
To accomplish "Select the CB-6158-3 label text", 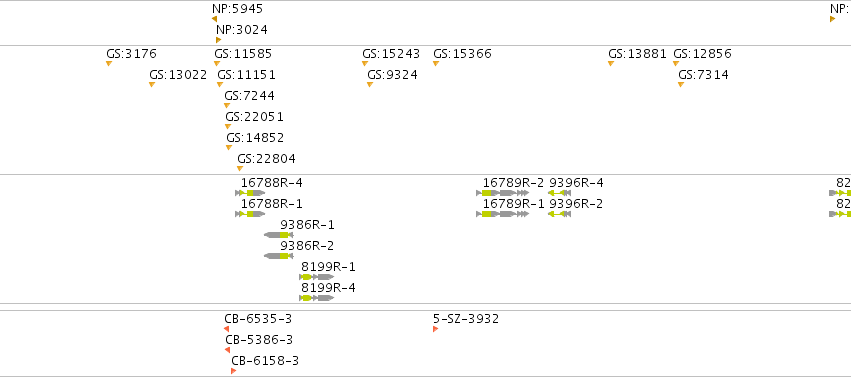I will pyautogui.click(x=265, y=361).
